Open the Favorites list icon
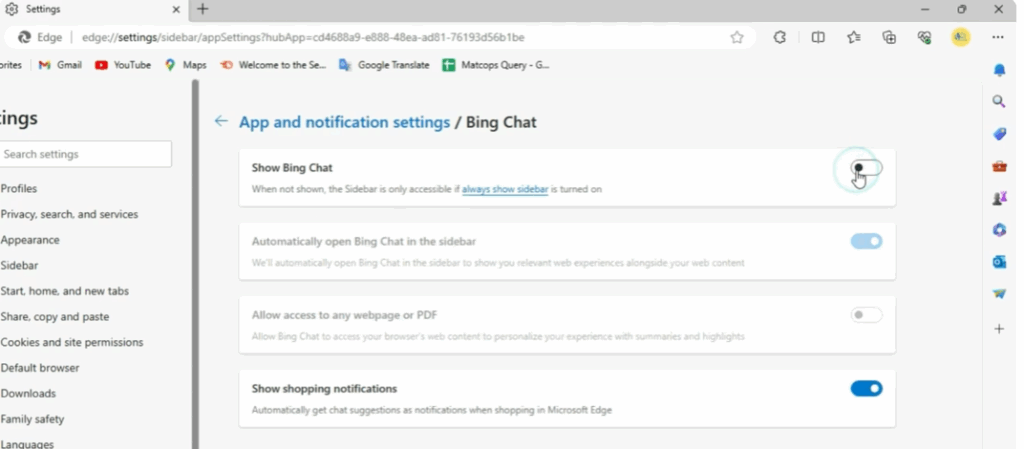Image resolution: width=1024 pixels, height=449 pixels. (x=853, y=37)
